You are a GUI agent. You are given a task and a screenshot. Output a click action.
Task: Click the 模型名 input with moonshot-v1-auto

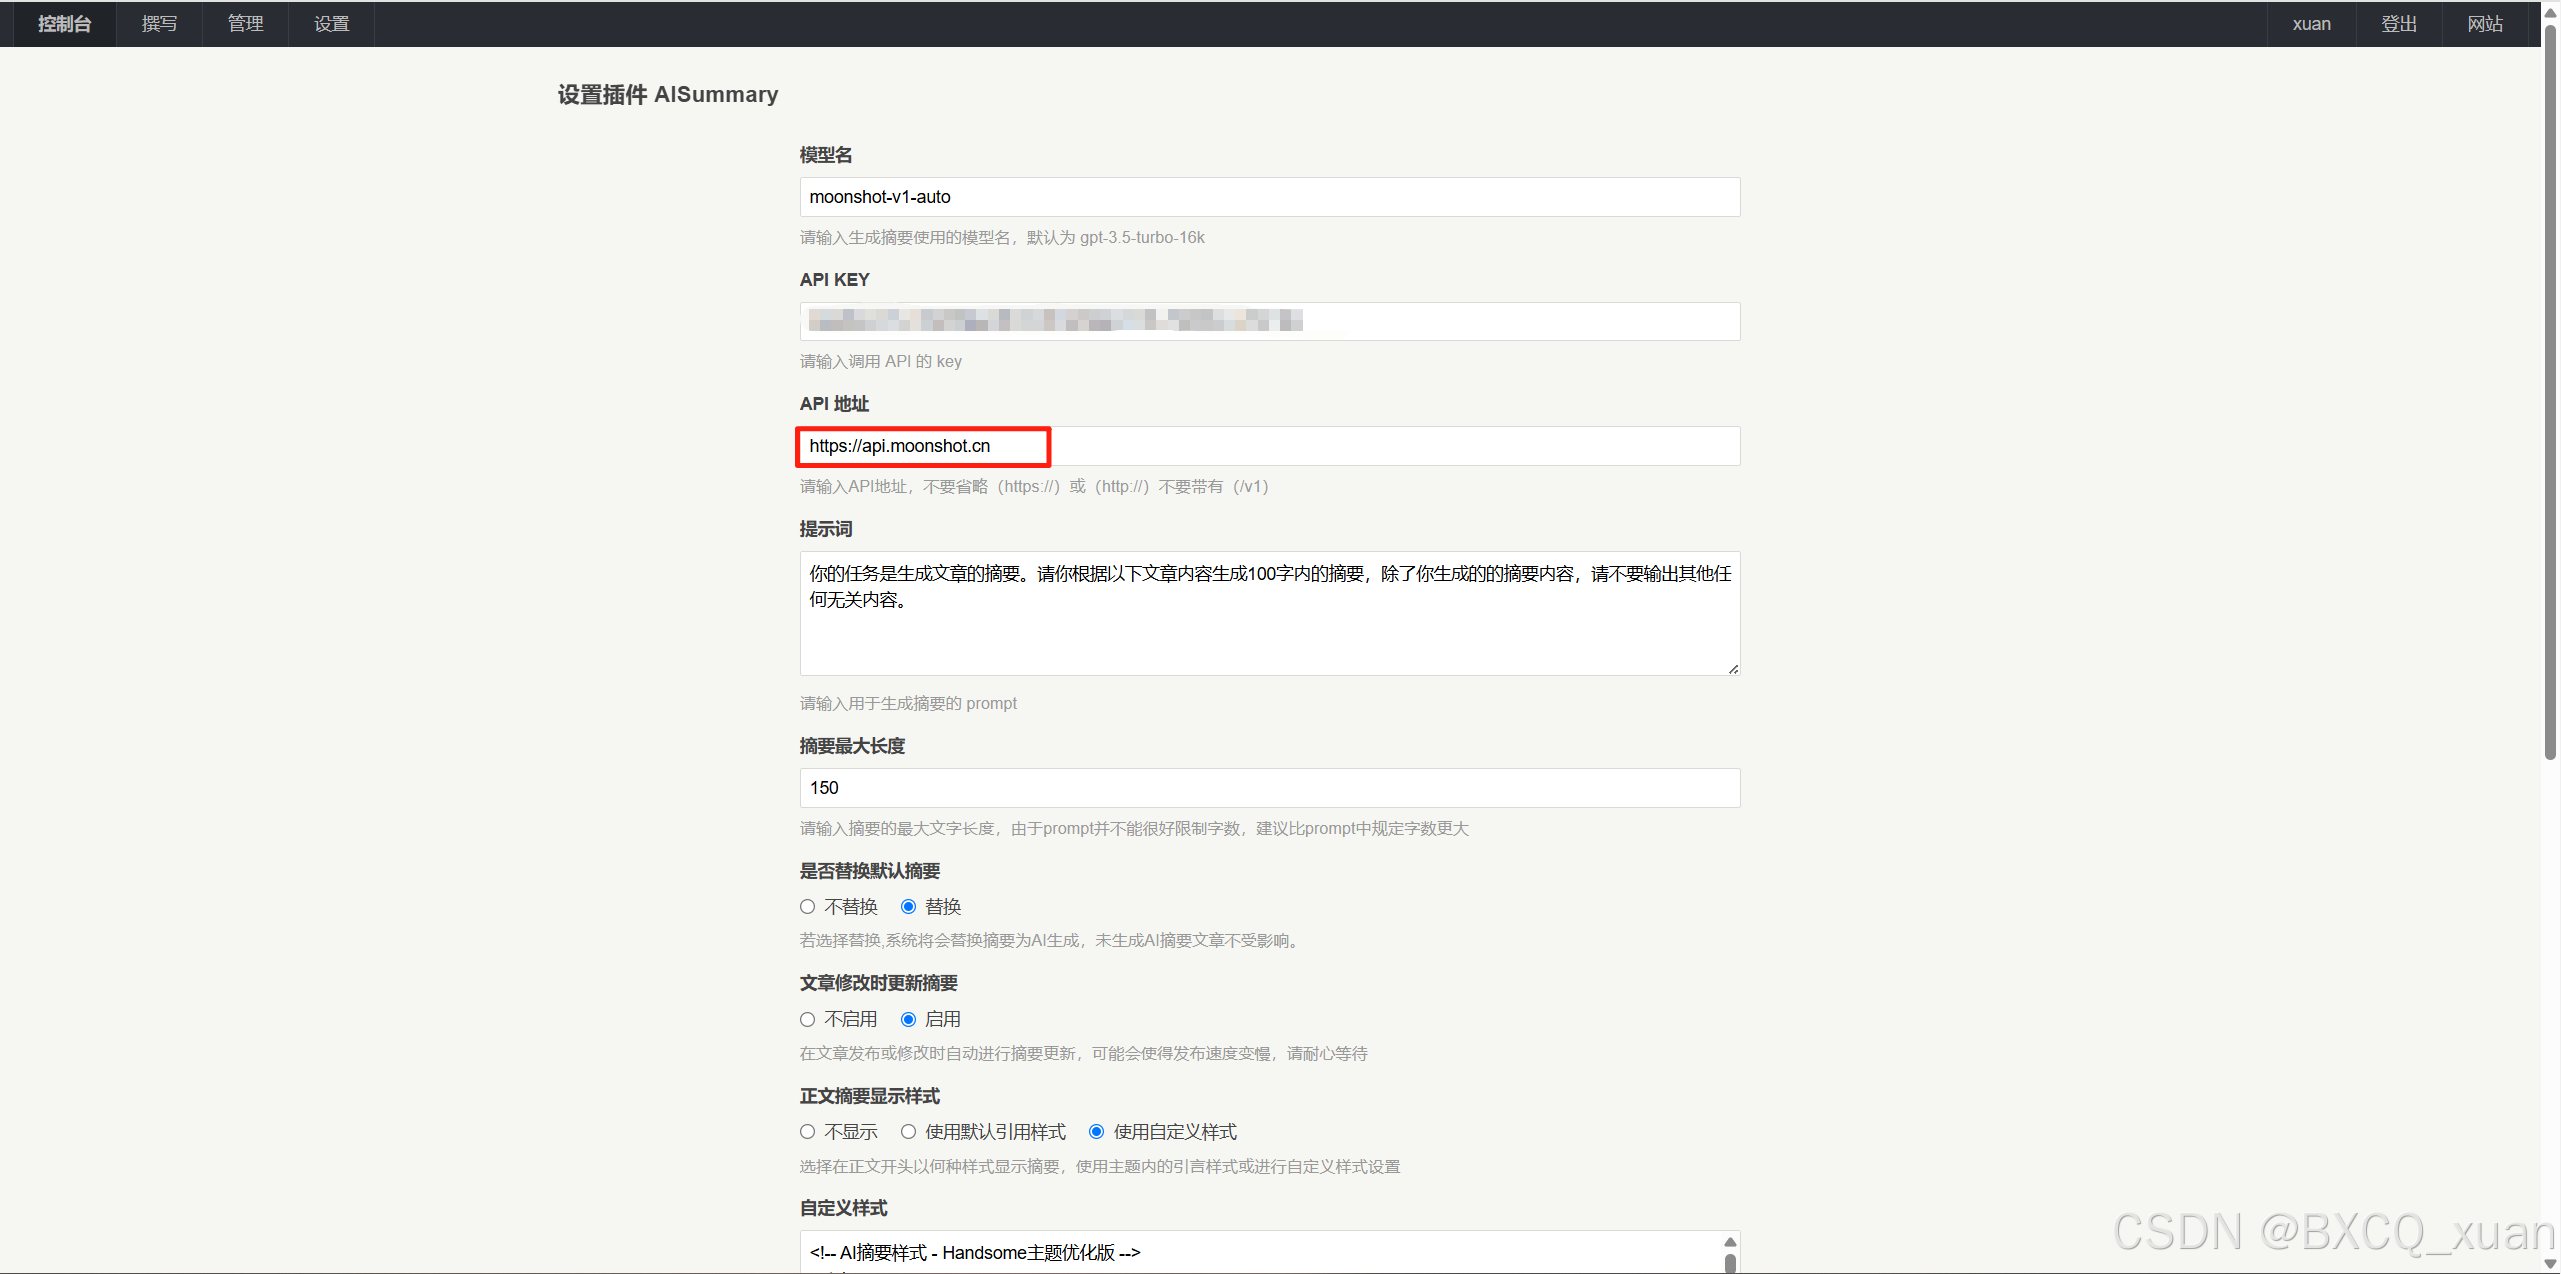pyautogui.click(x=1269, y=197)
